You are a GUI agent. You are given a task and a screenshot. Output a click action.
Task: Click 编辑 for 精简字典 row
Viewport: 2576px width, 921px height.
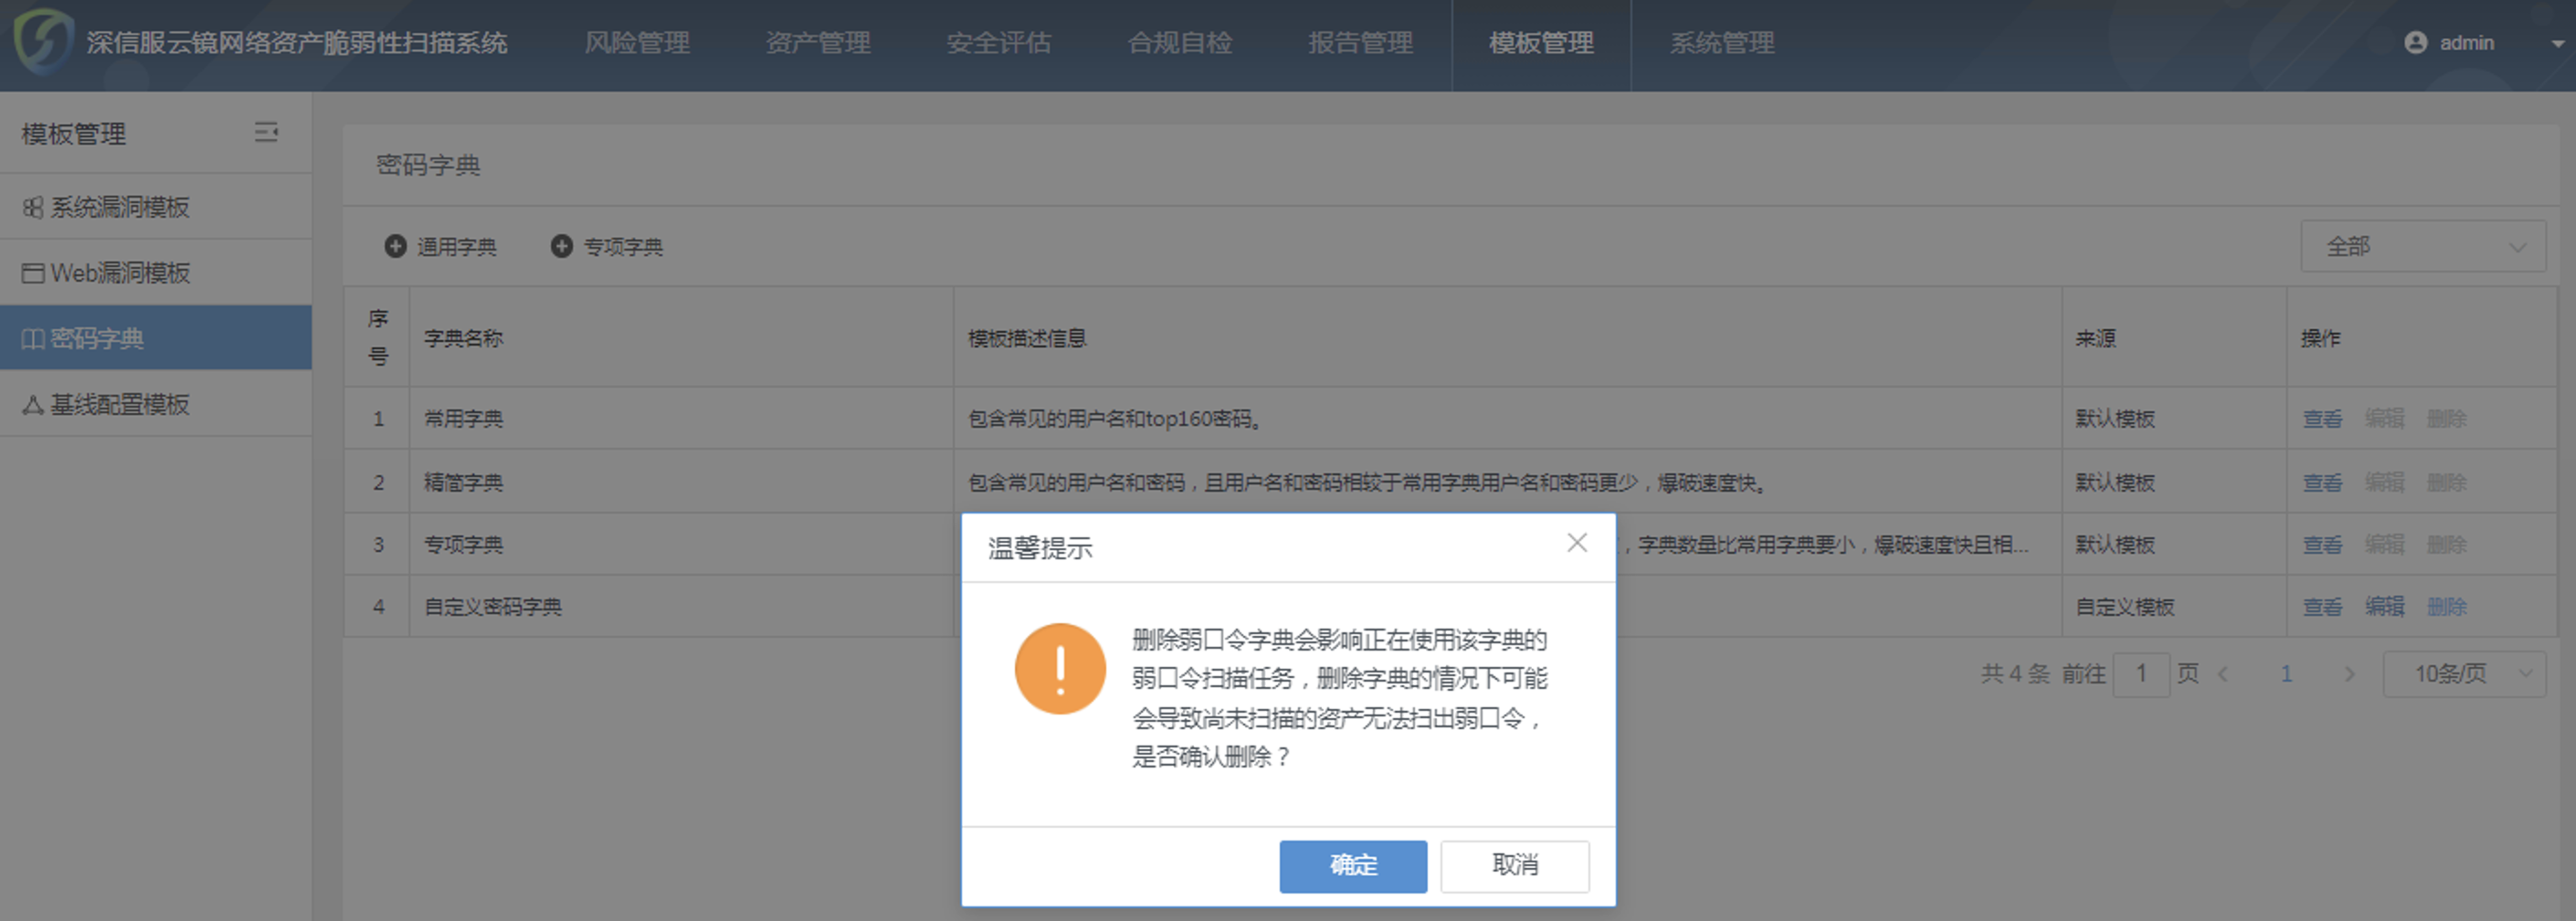[2385, 483]
